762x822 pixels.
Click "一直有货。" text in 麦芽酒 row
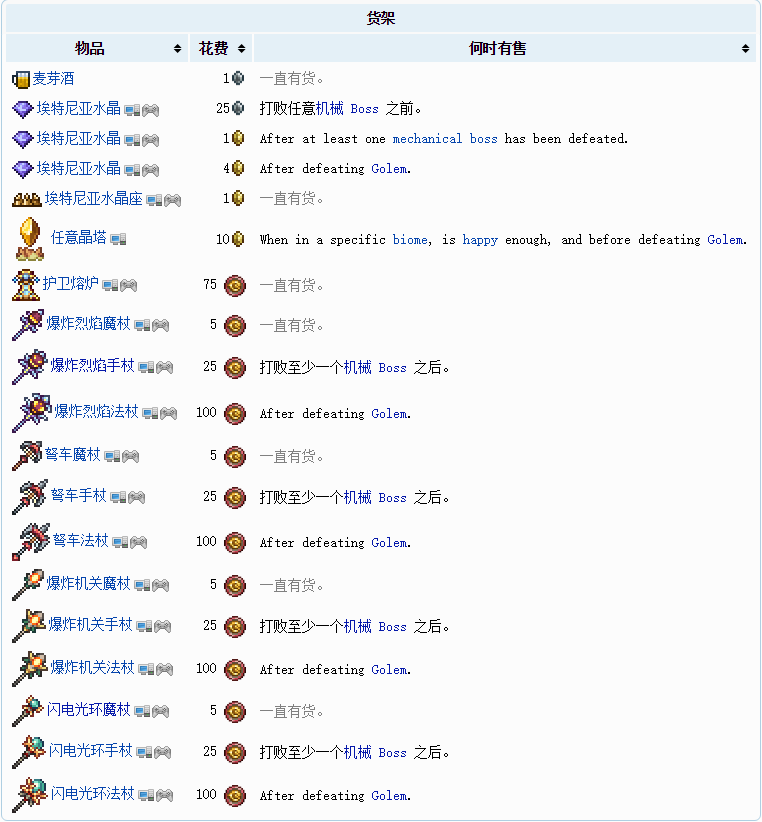pos(291,79)
